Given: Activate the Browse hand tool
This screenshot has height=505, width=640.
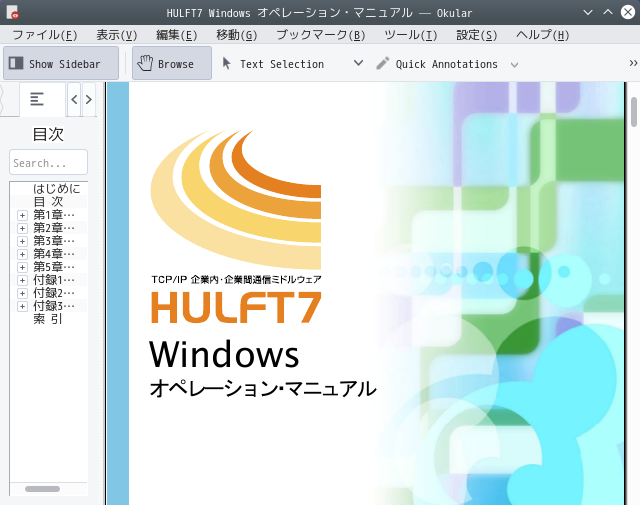Looking at the screenshot, I should click(172, 63).
